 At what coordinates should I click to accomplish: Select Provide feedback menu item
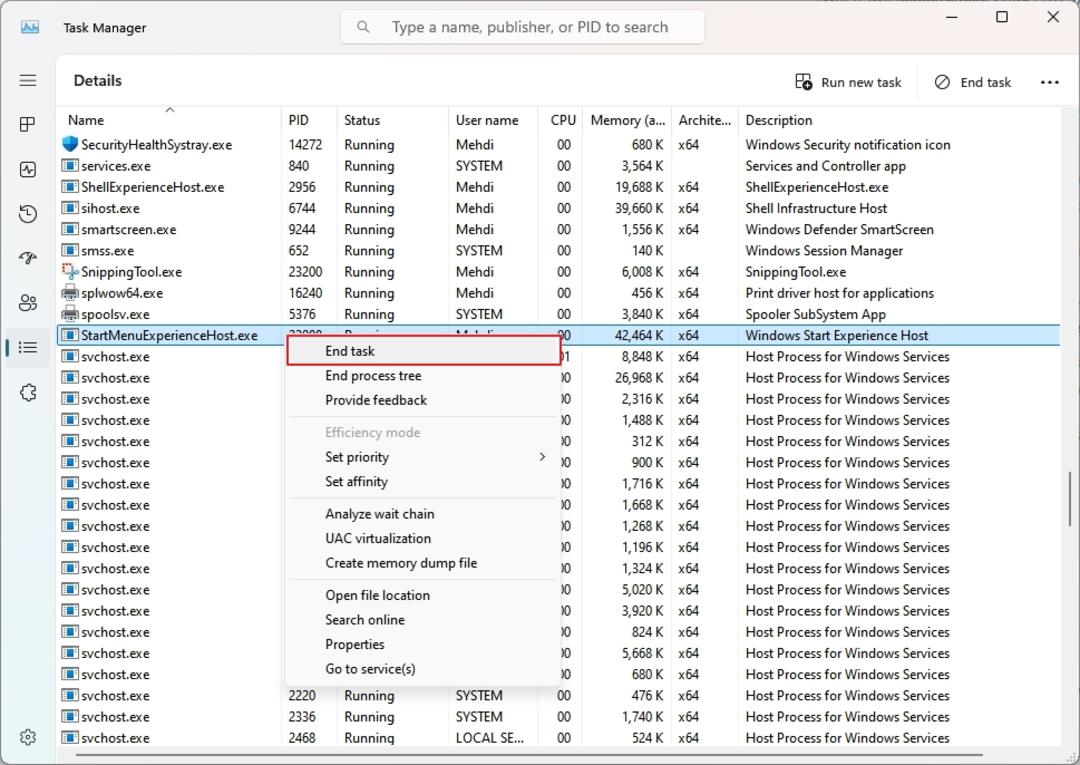click(423, 400)
